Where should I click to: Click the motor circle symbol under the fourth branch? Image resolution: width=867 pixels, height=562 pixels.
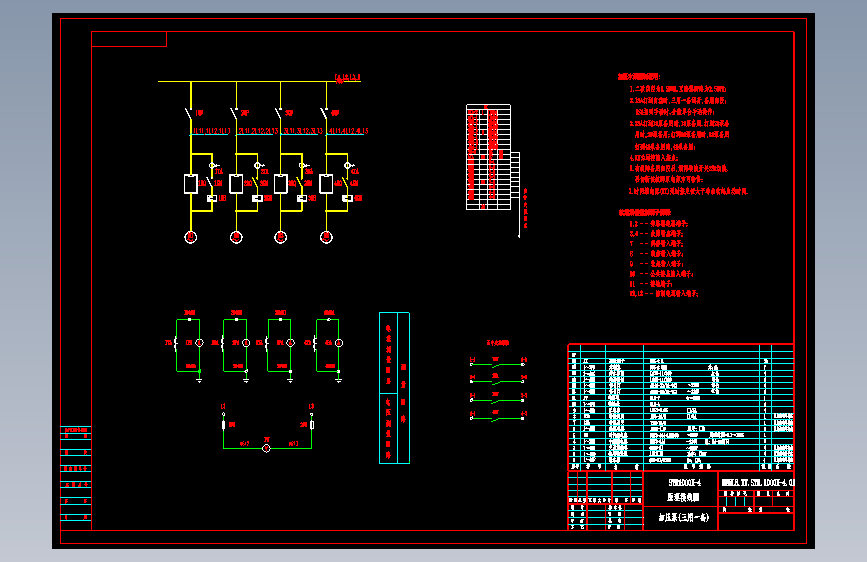[x=326, y=237]
